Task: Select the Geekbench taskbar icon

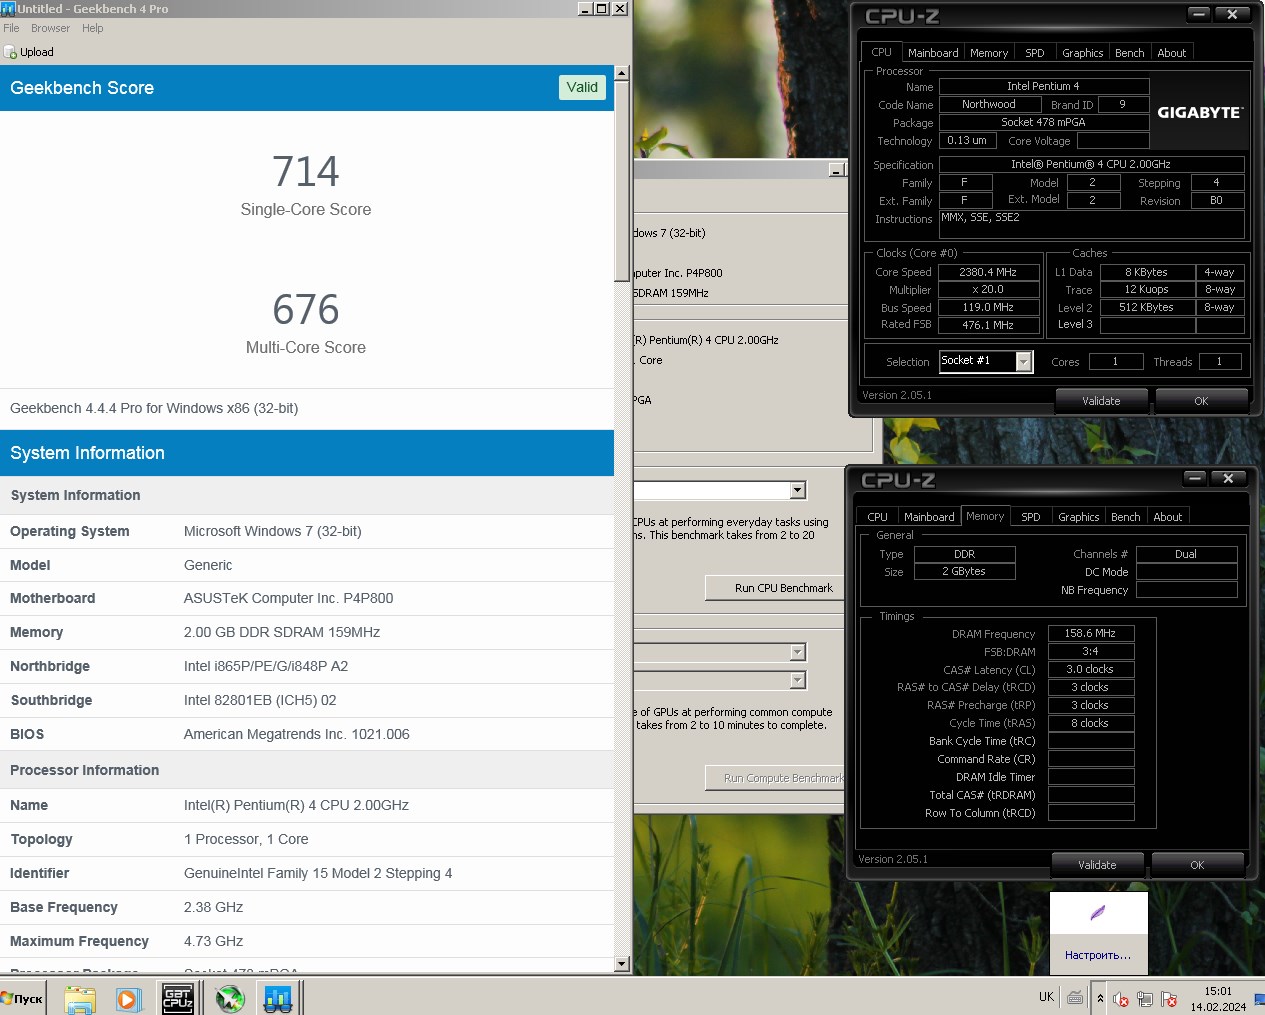Action: pos(278,998)
